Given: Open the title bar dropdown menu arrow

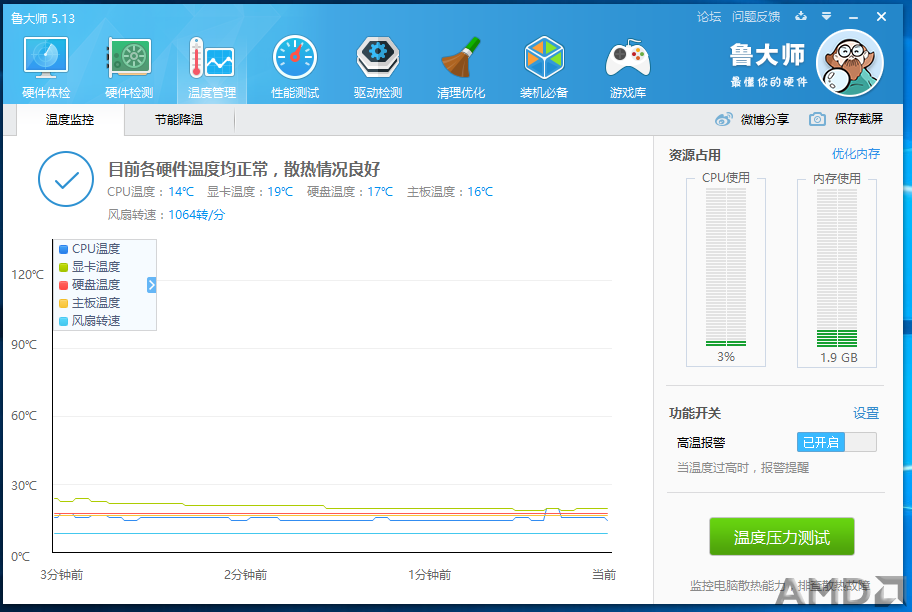Looking at the screenshot, I should pyautogui.click(x=826, y=16).
